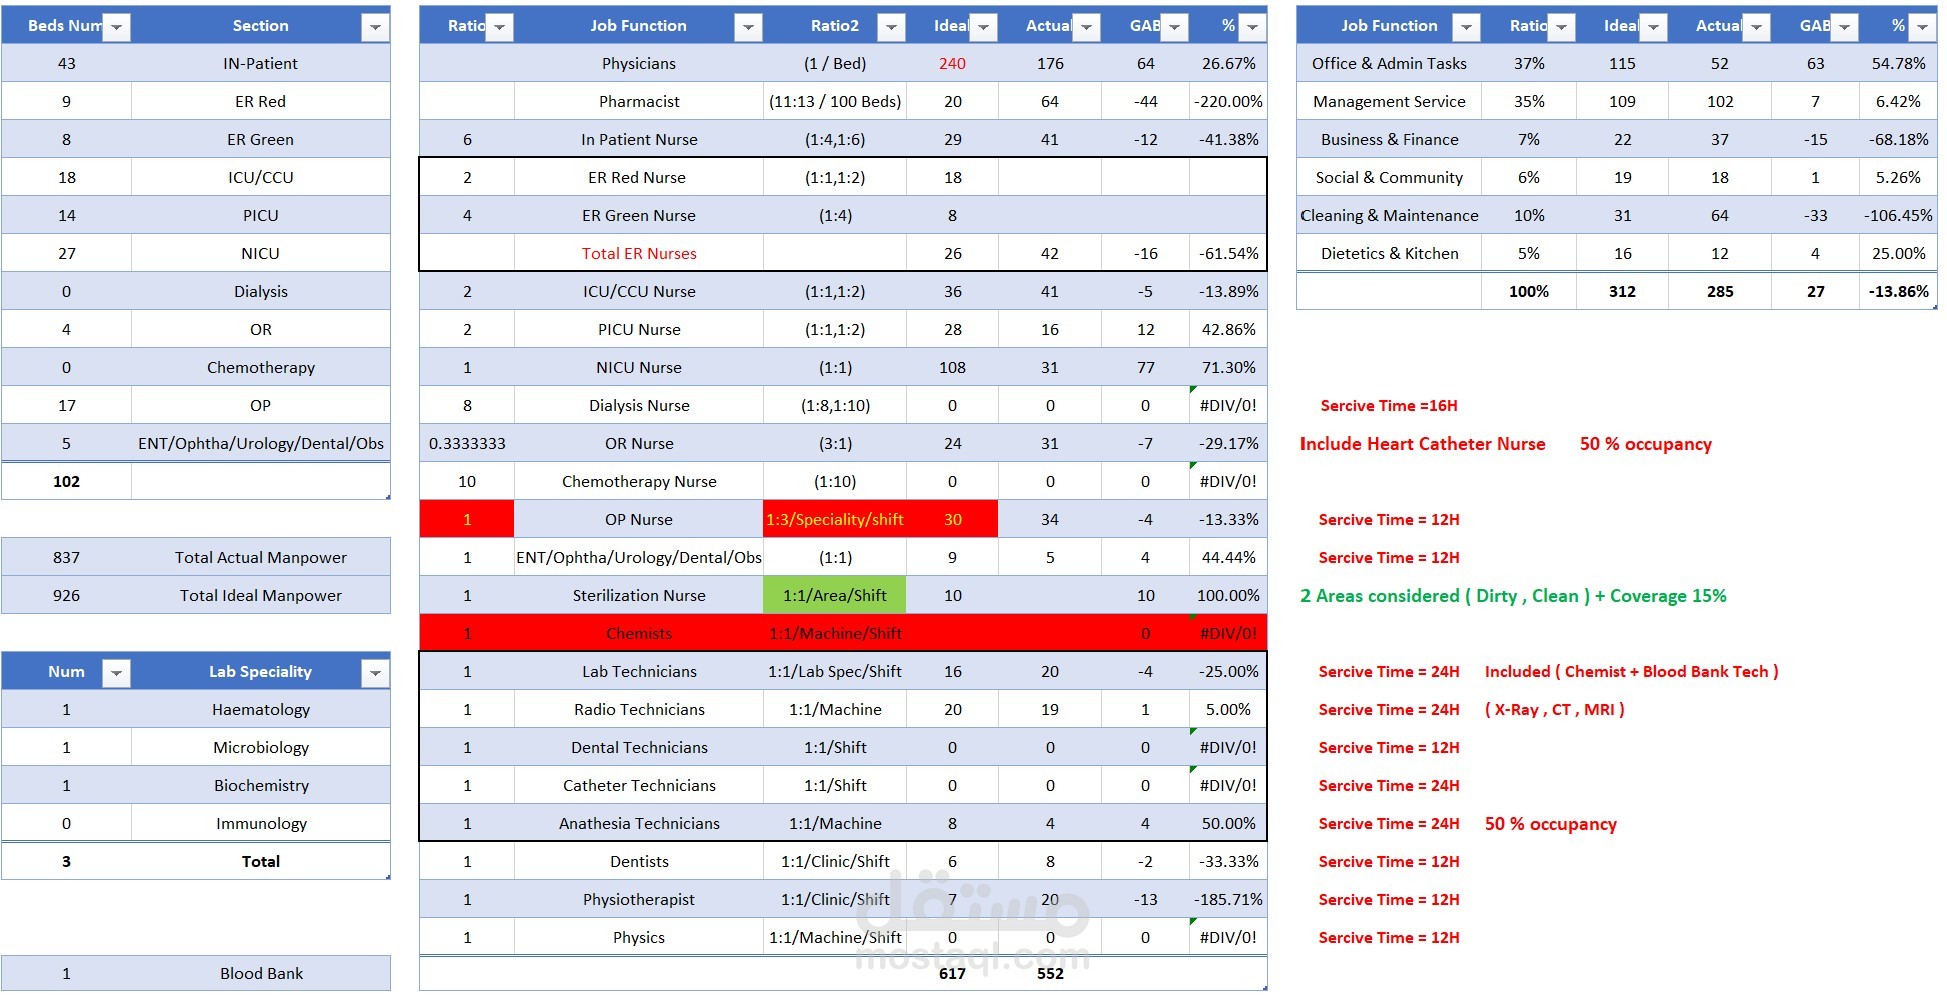Select the Social & Community cell

click(1389, 177)
